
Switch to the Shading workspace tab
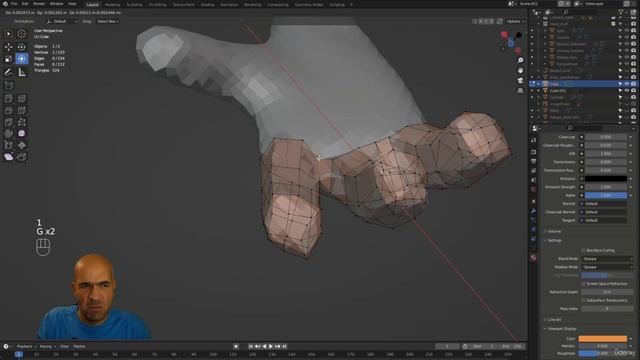207,5
